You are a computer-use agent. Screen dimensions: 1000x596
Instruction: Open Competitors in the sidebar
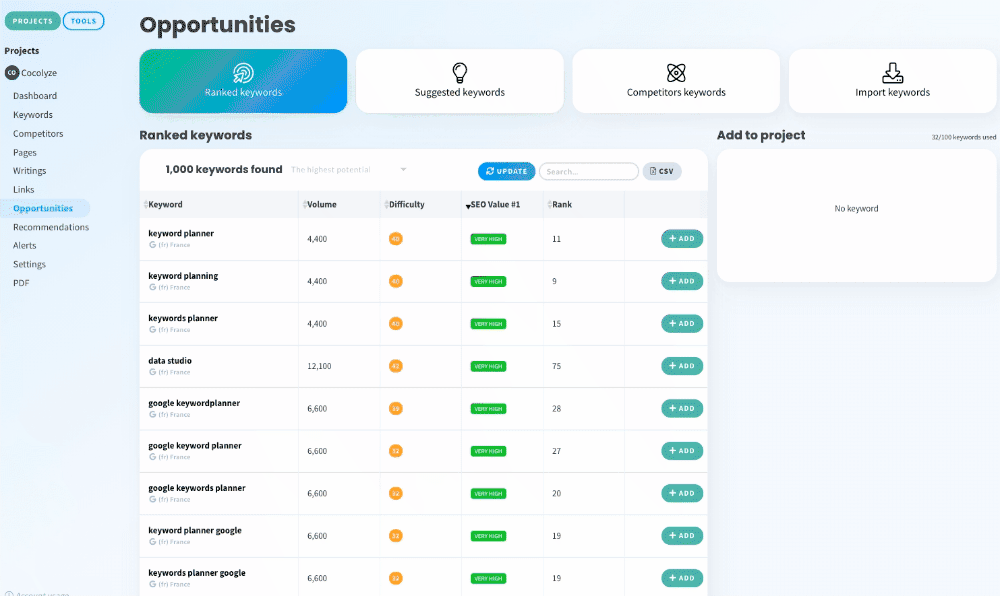pos(38,134)
